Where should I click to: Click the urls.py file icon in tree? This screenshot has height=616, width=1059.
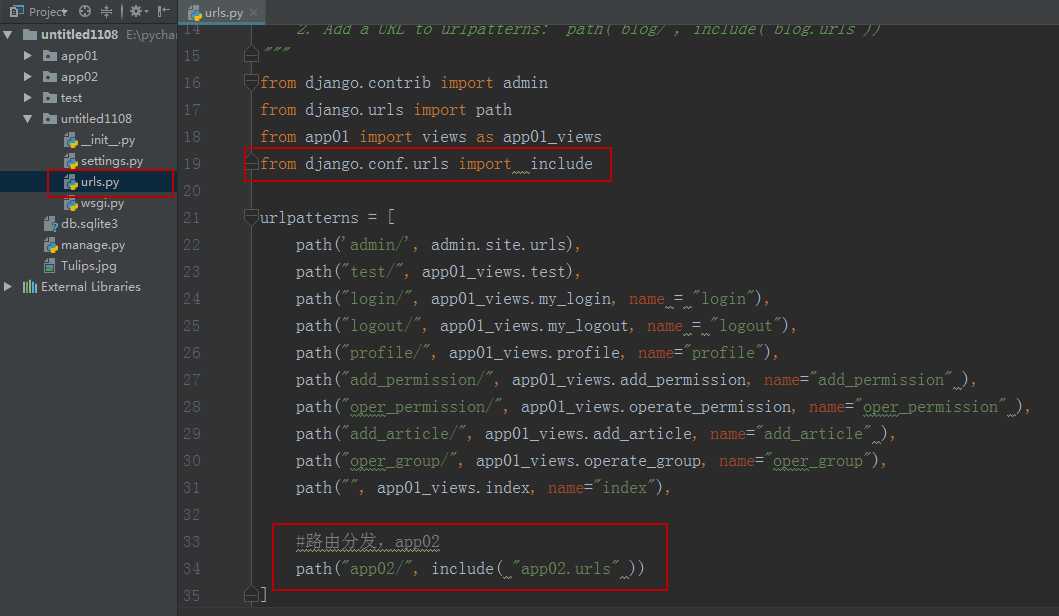pos(70,182)
